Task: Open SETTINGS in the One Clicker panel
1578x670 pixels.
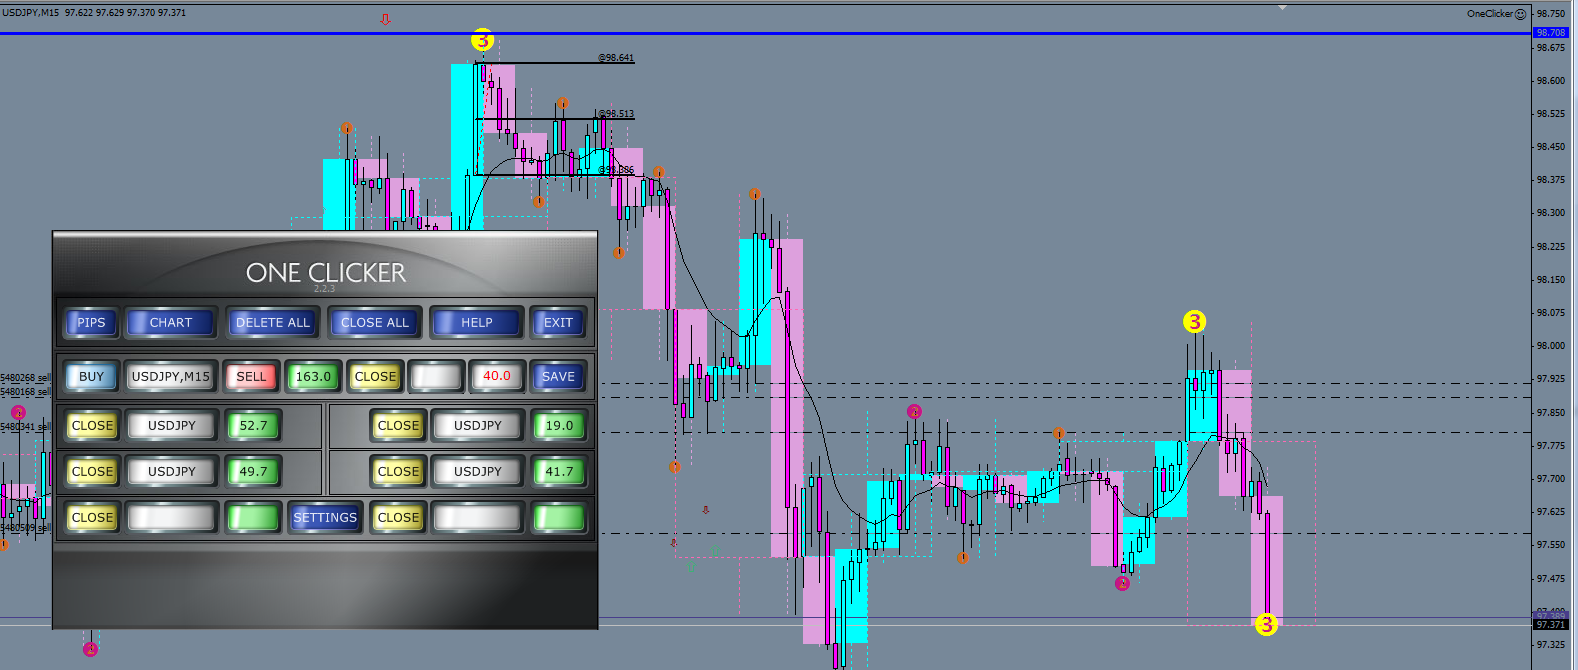Action: [325, 517]
